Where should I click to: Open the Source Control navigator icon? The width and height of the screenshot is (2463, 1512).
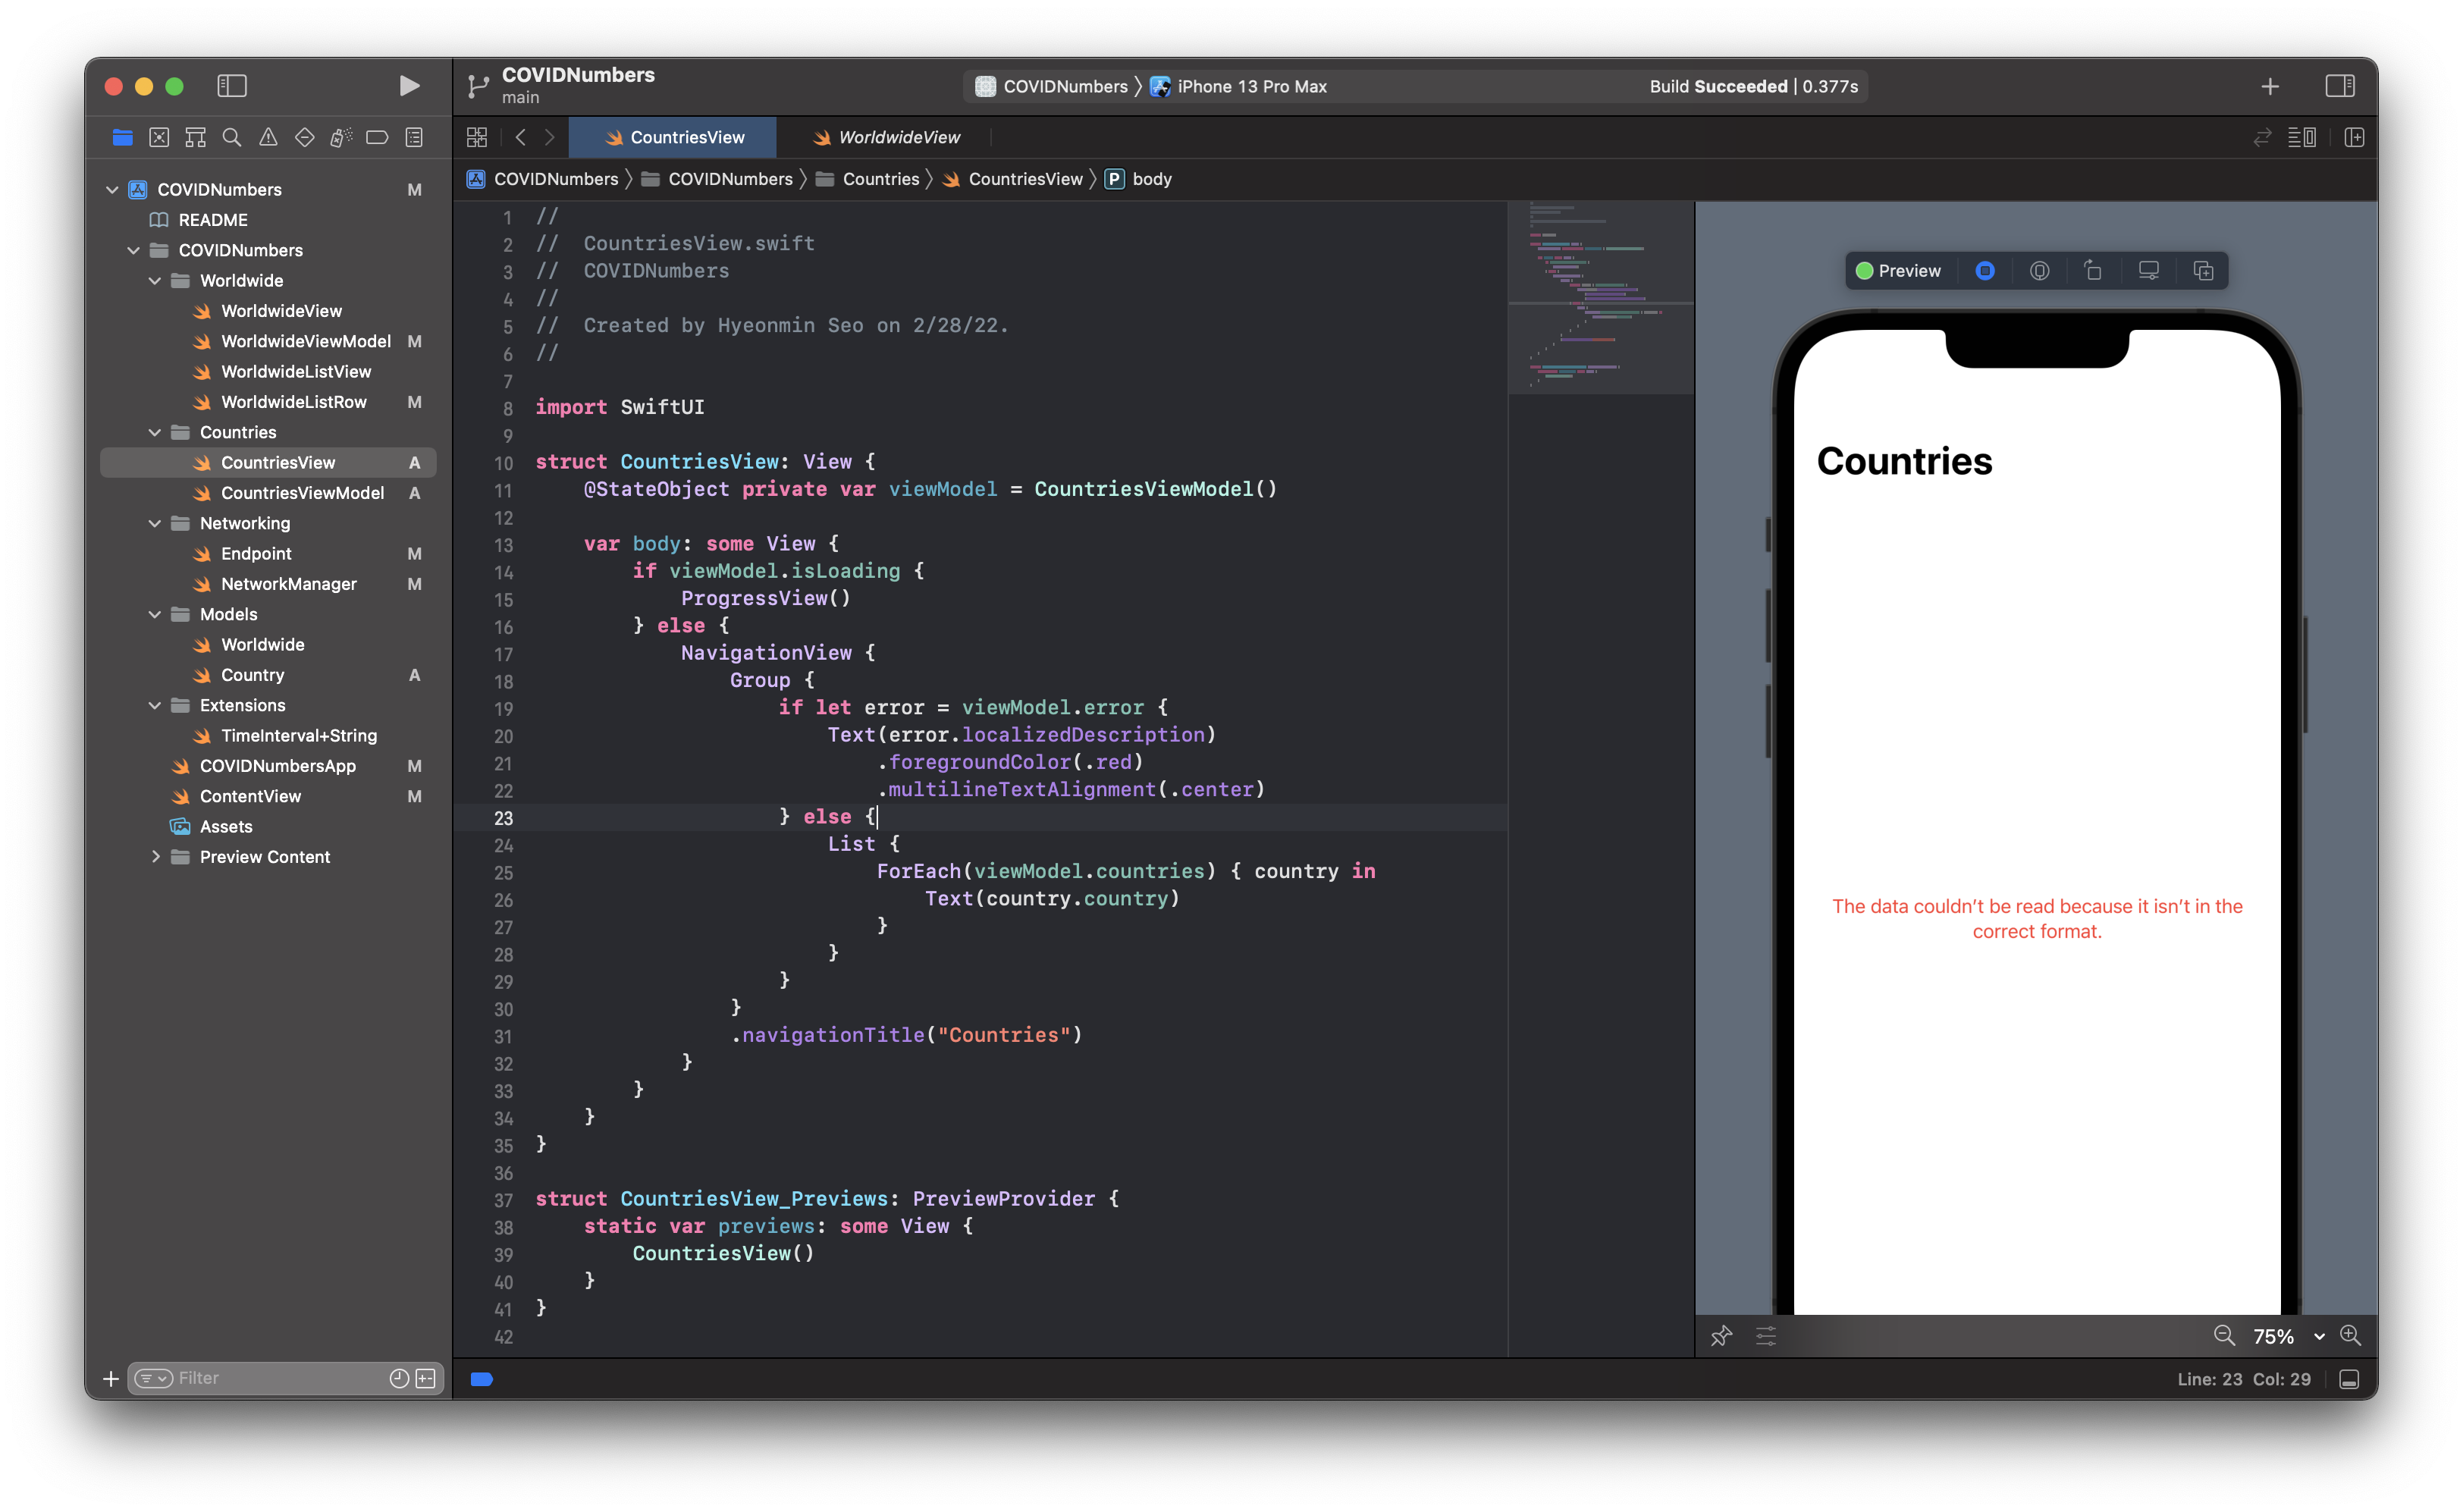pos(159,138)
